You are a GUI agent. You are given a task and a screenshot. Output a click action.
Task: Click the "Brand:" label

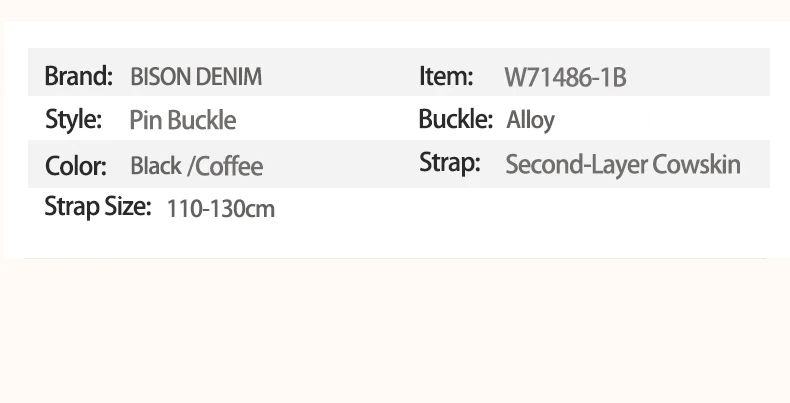coord(78,76)
